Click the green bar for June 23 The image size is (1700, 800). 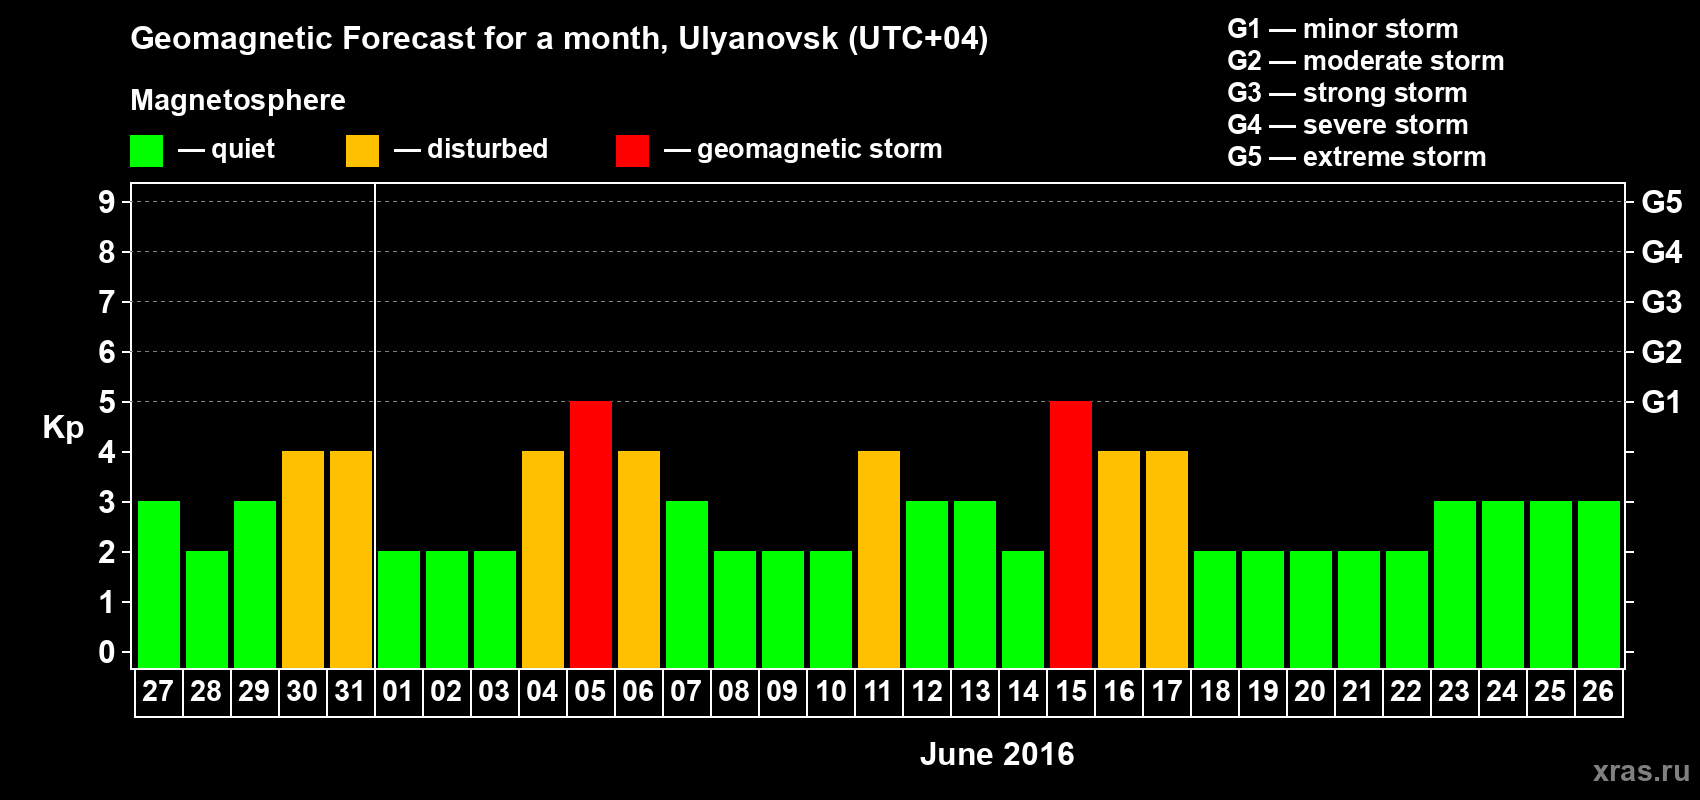point(1455,585)
